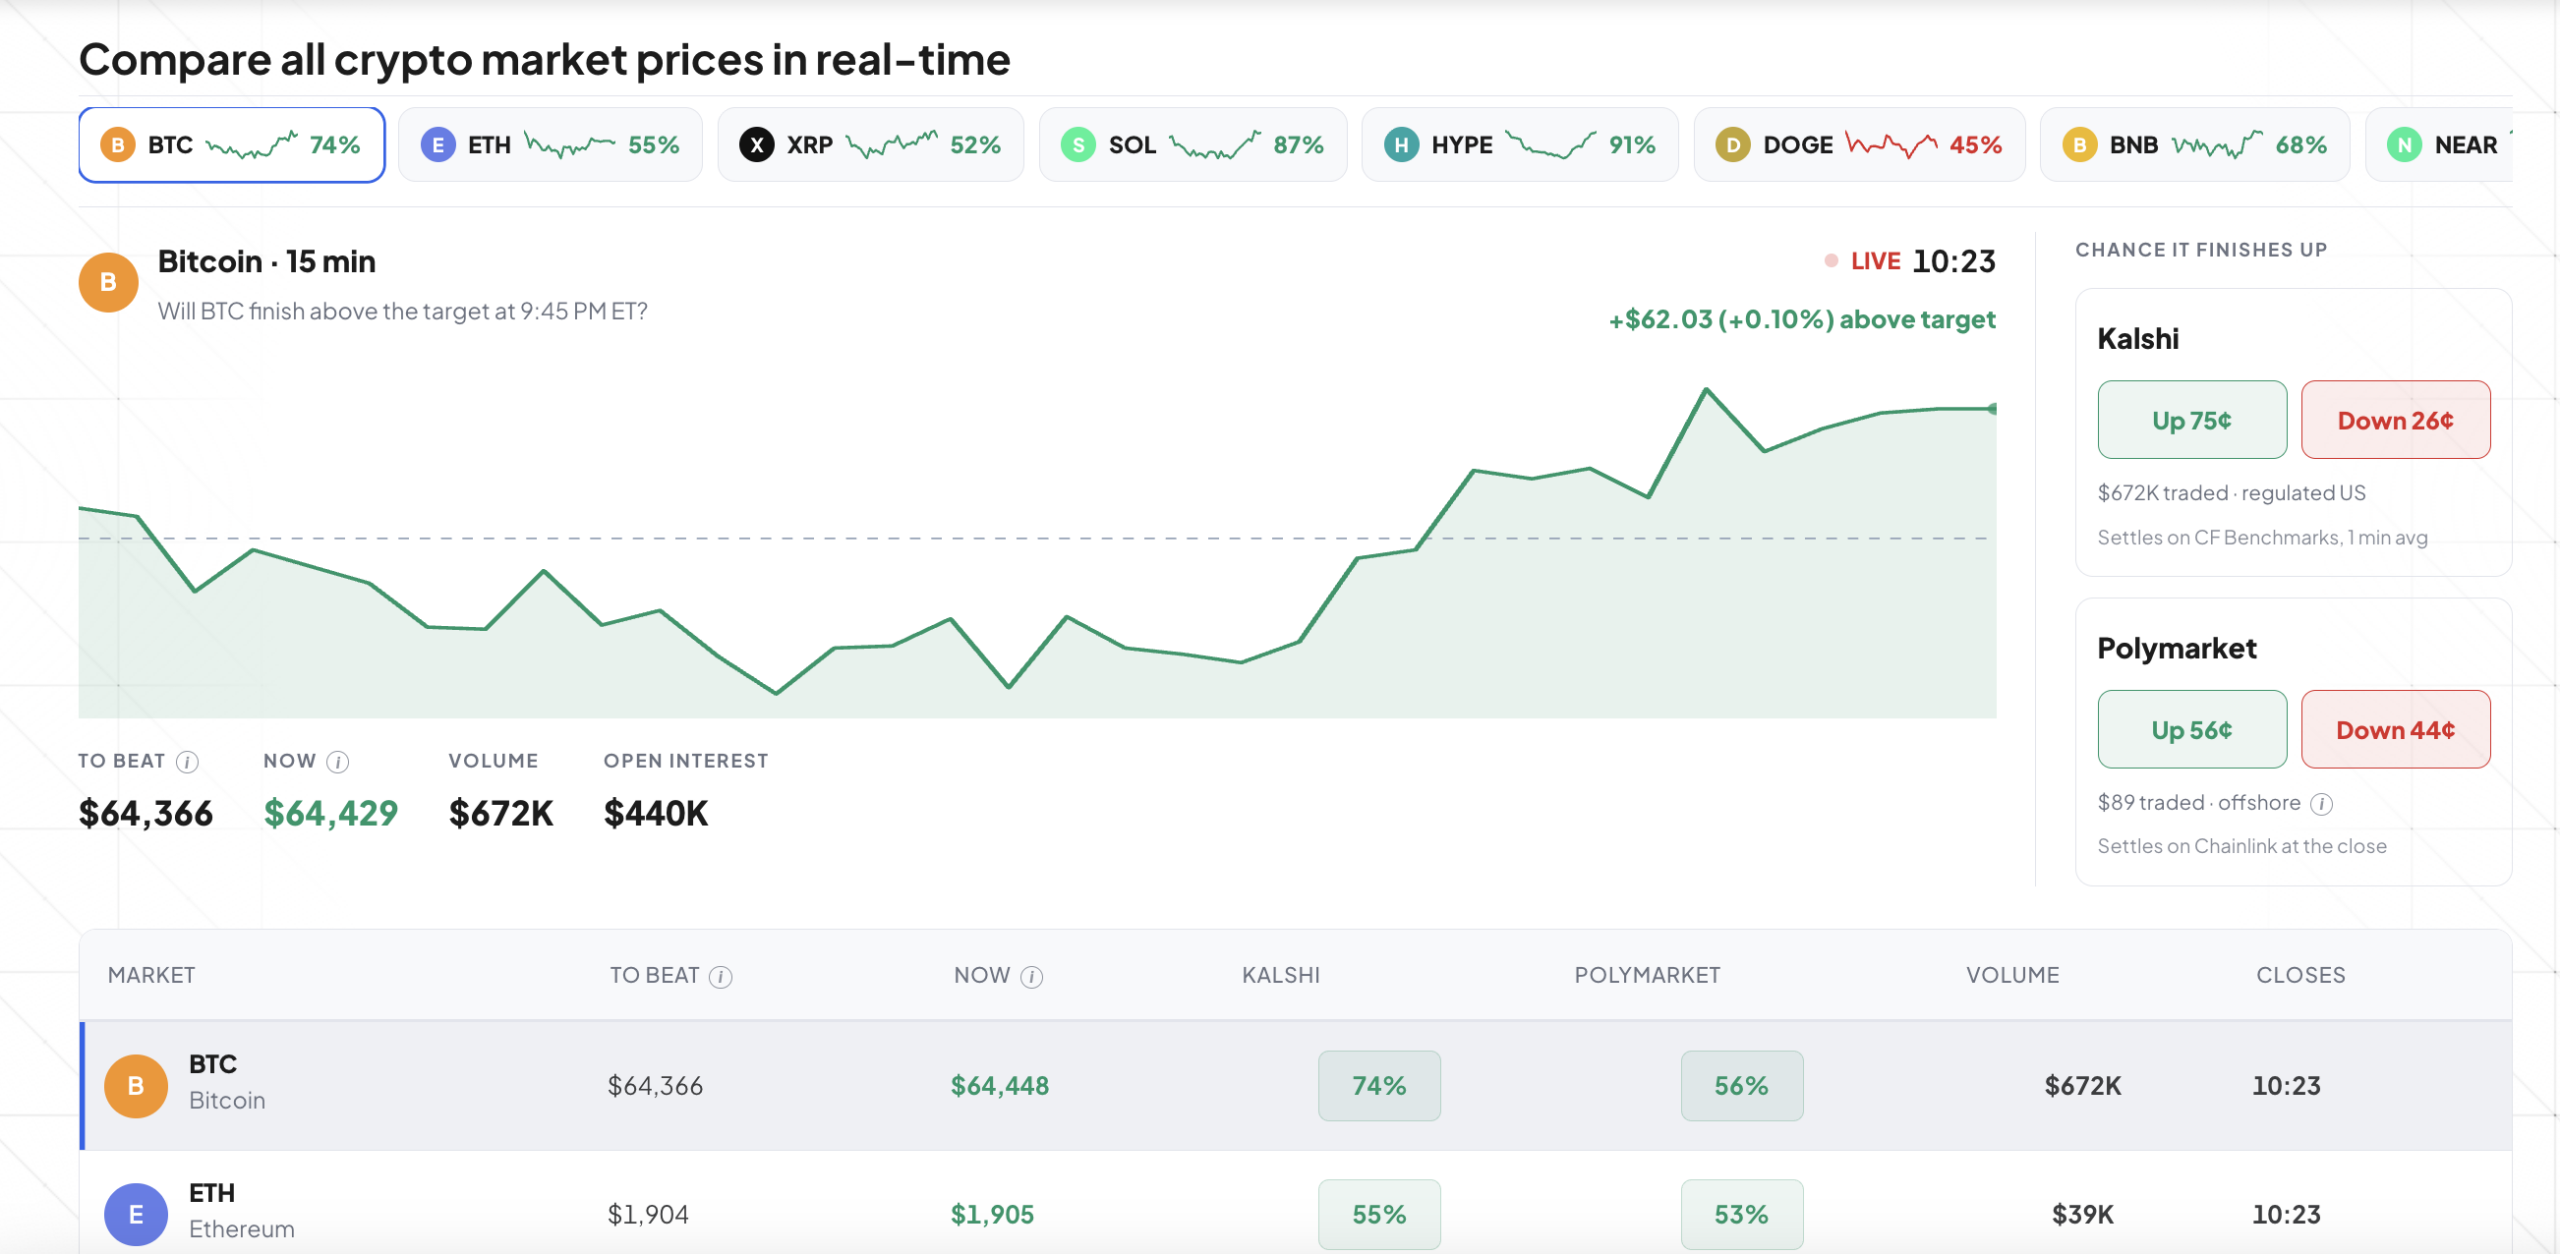Click info icon in TO BEAT table header
The image size is (2560, 1254).
720,977
